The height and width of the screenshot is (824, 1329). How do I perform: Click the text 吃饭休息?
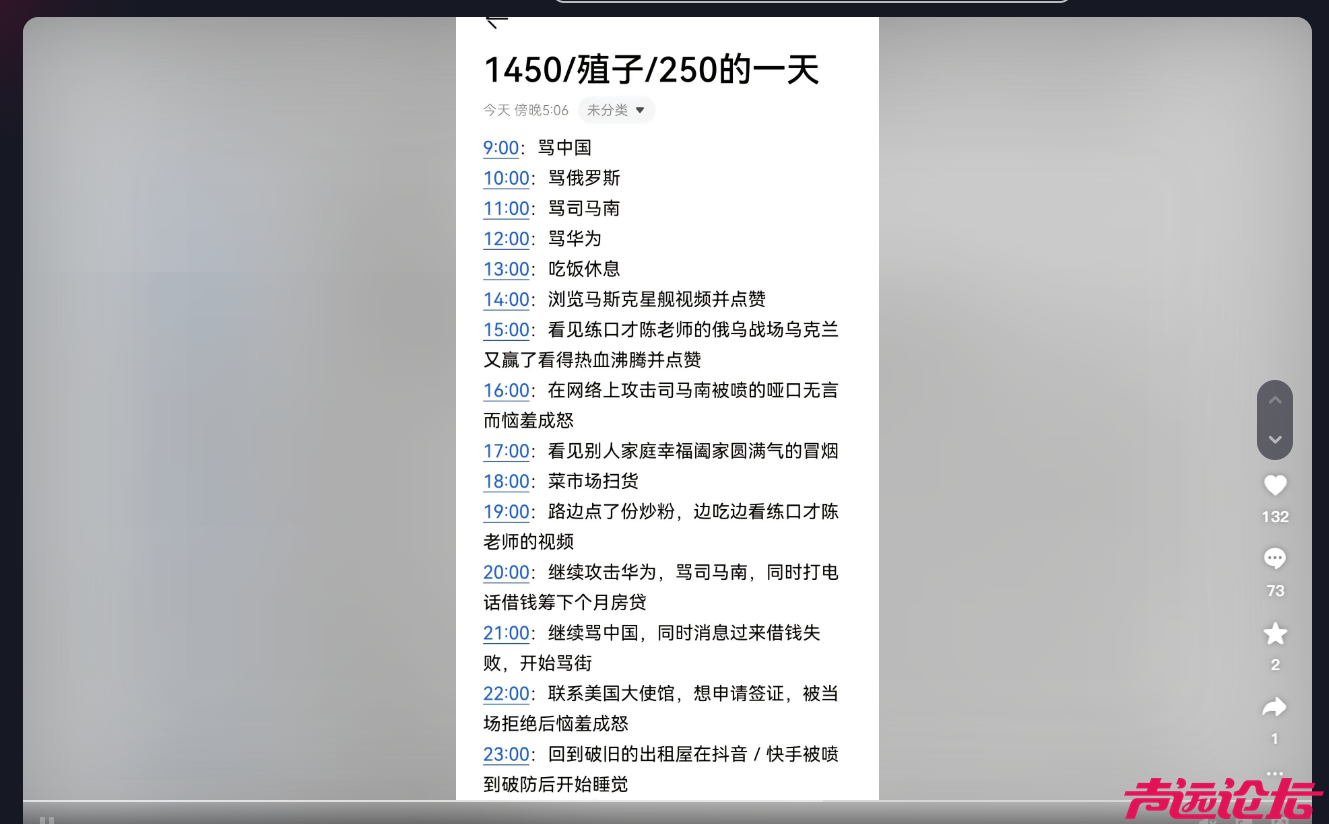click(584, 269)
